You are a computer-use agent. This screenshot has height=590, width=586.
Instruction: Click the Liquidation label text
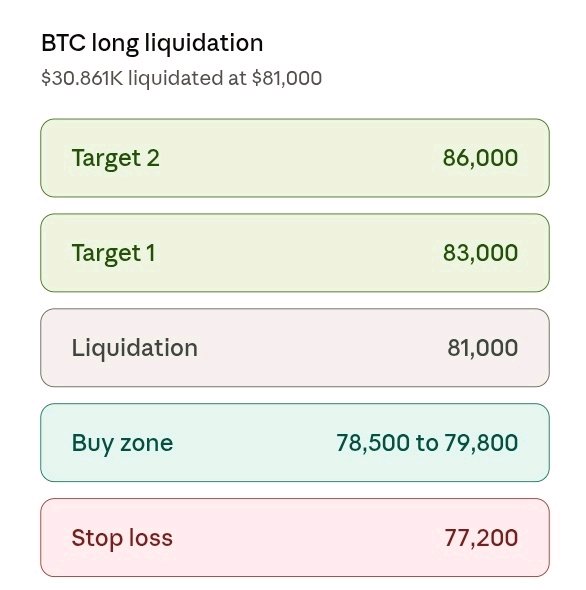(134, 348)
